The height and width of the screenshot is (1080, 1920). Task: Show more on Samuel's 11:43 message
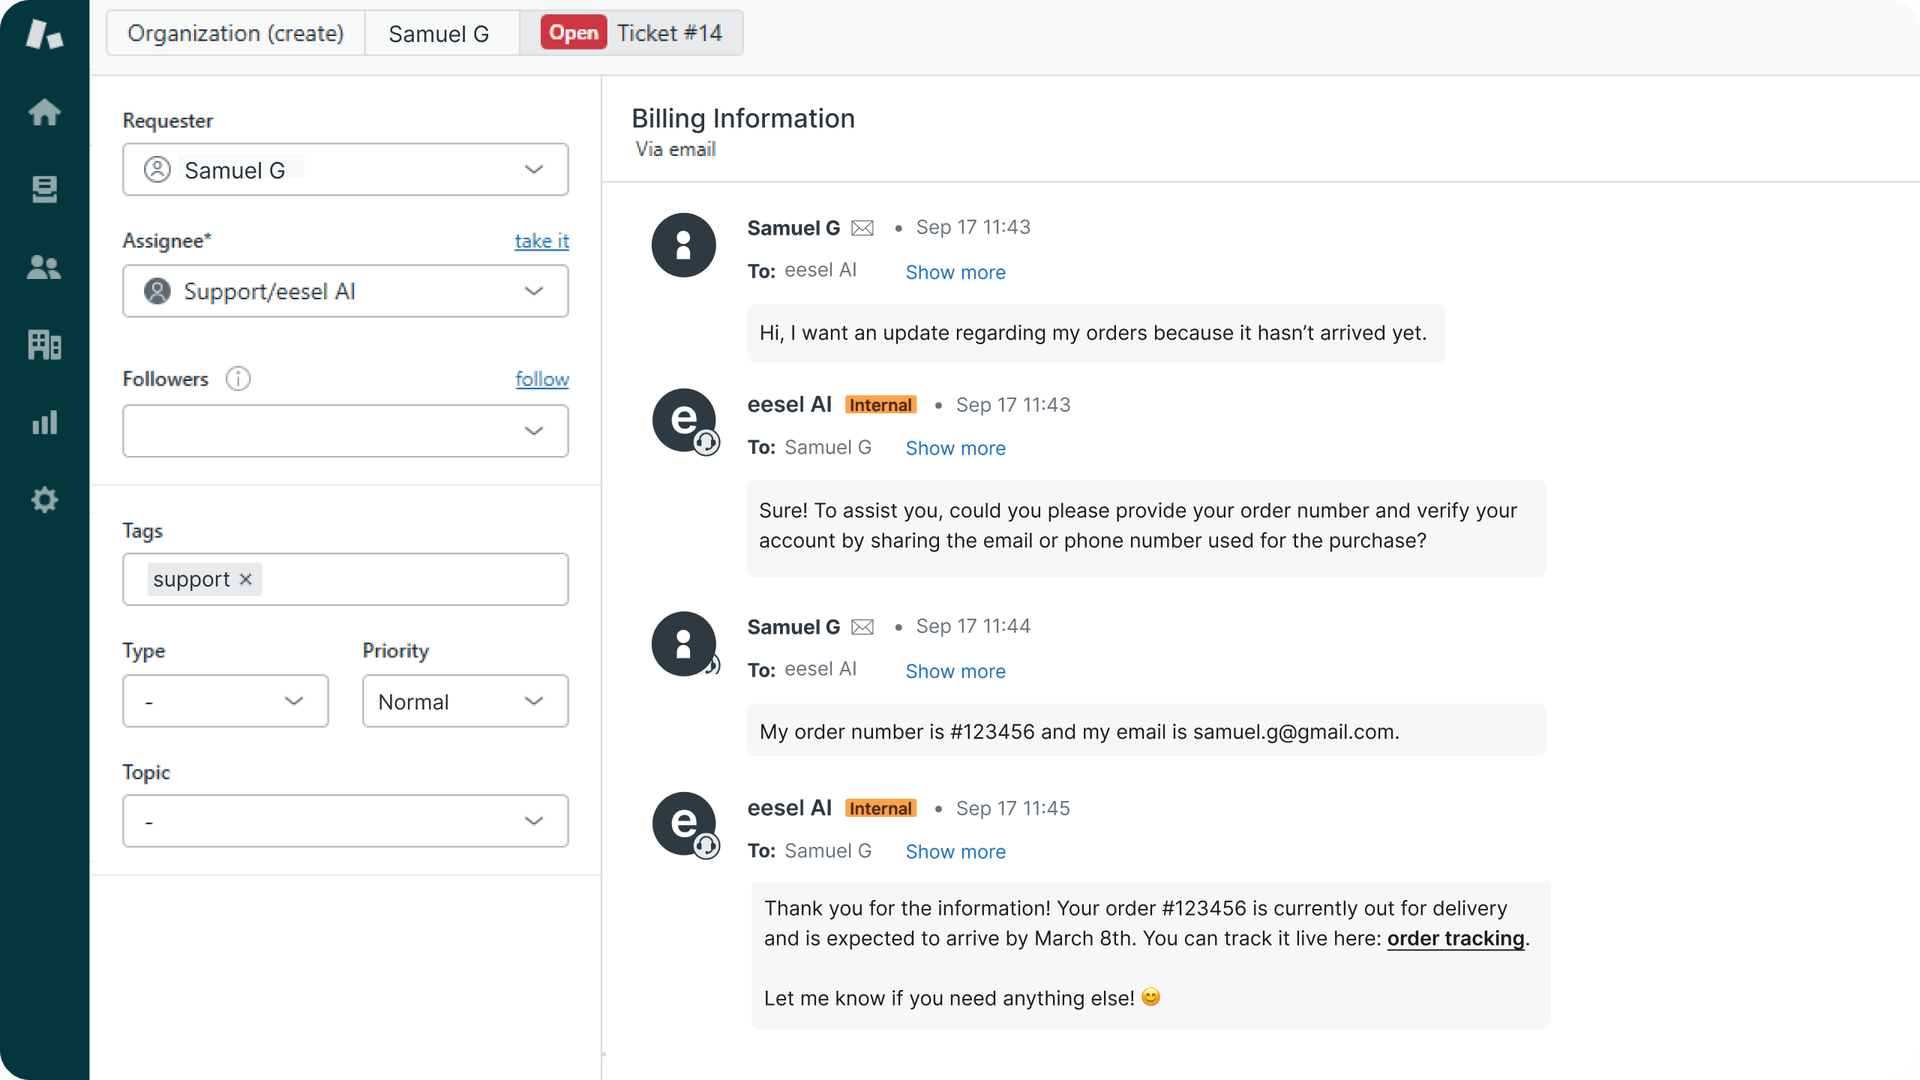tap(955, 272)
